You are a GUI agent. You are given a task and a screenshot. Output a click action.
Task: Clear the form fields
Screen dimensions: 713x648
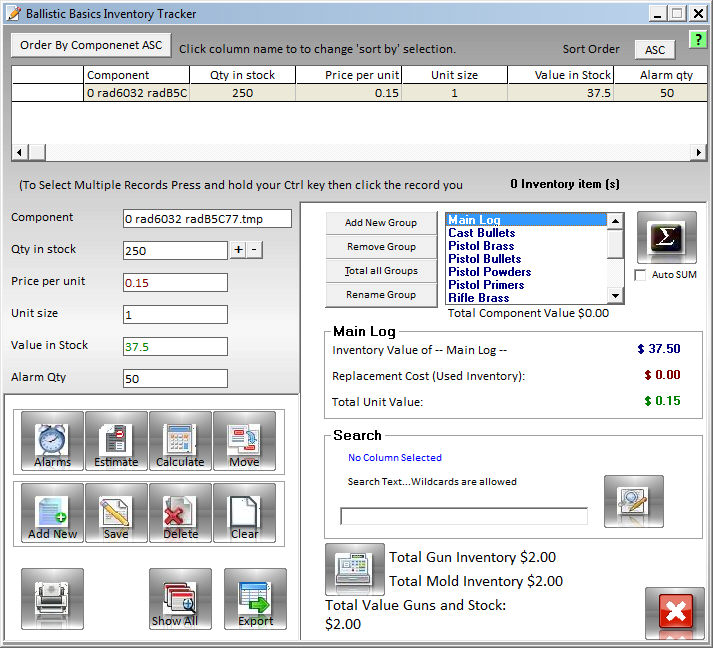pos(244,513)
